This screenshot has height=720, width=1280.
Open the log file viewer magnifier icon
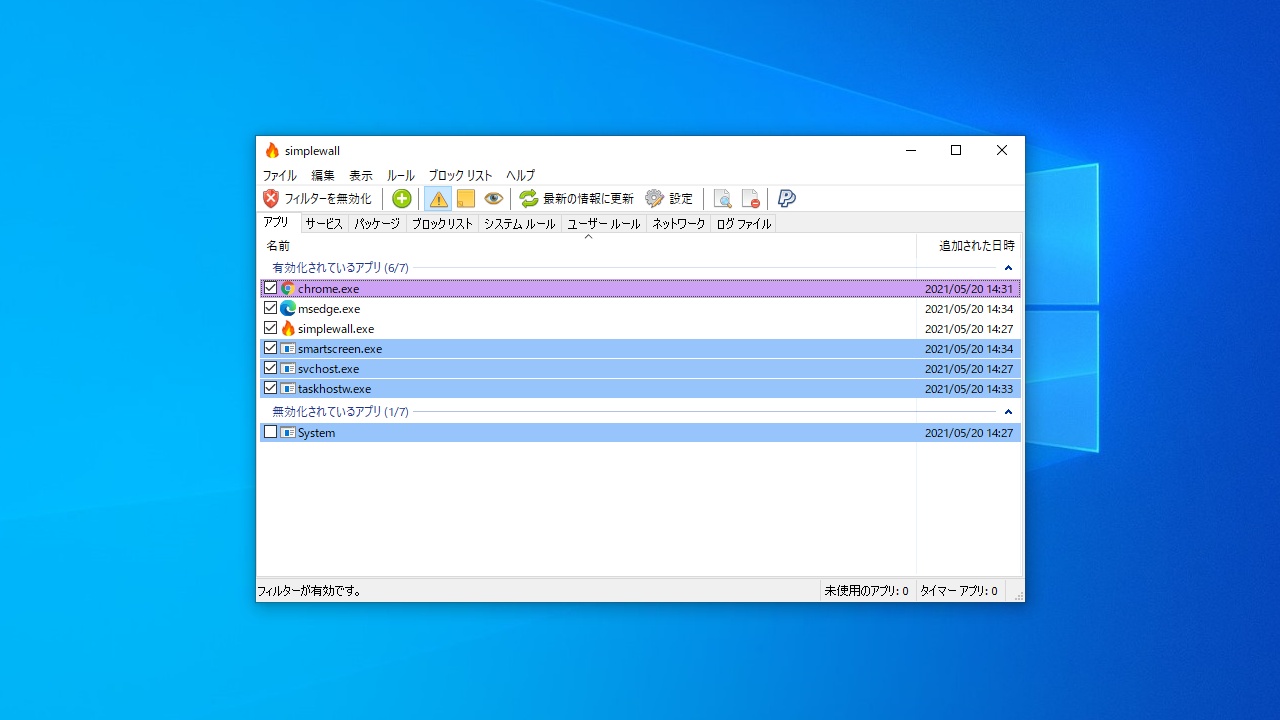click(x=722, y=199)
